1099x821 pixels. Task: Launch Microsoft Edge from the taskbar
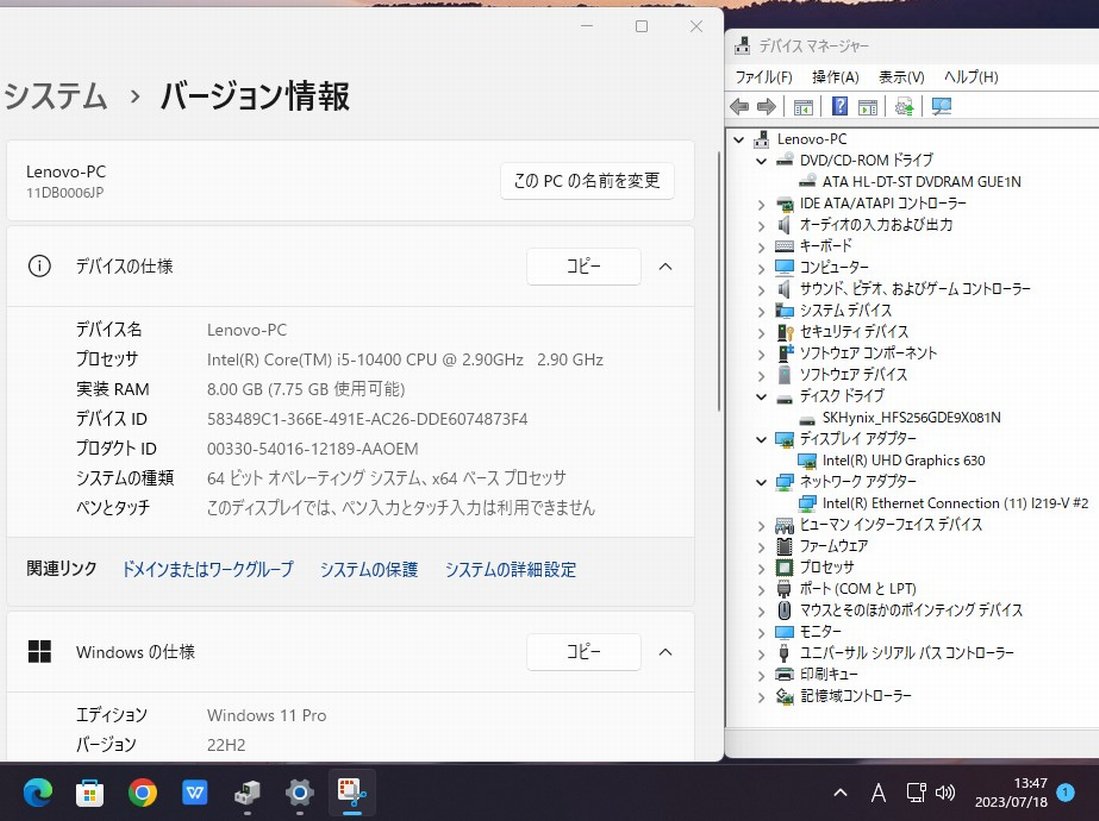[37, 792]
